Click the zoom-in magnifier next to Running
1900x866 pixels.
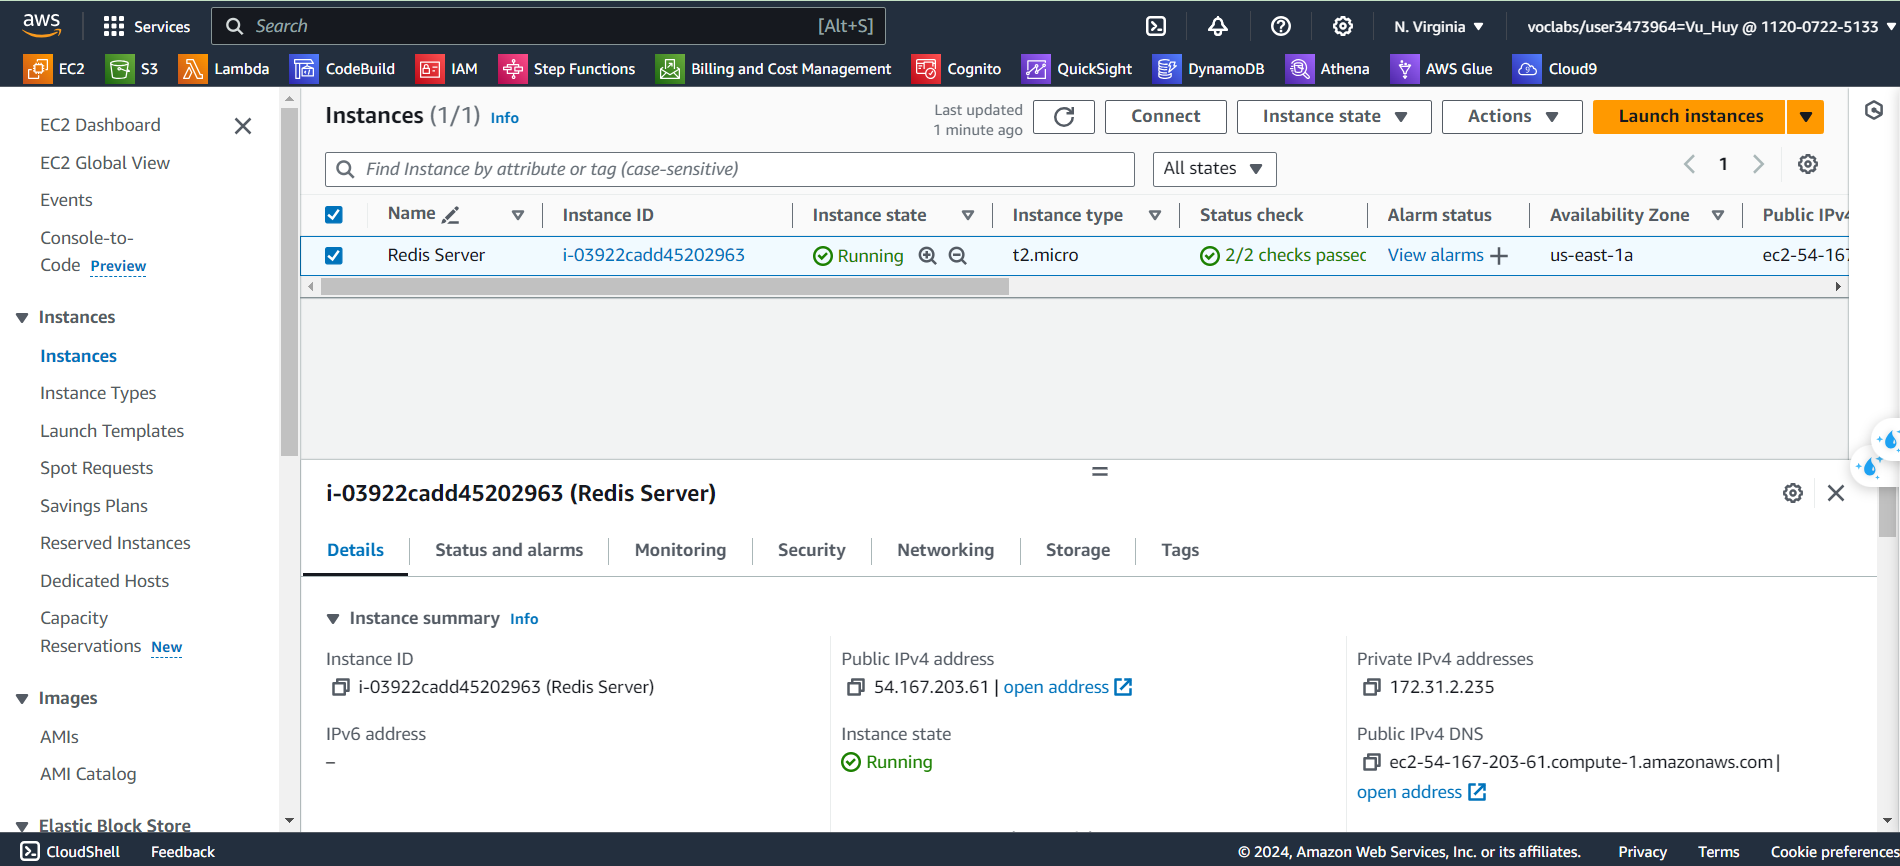(927, 256)
